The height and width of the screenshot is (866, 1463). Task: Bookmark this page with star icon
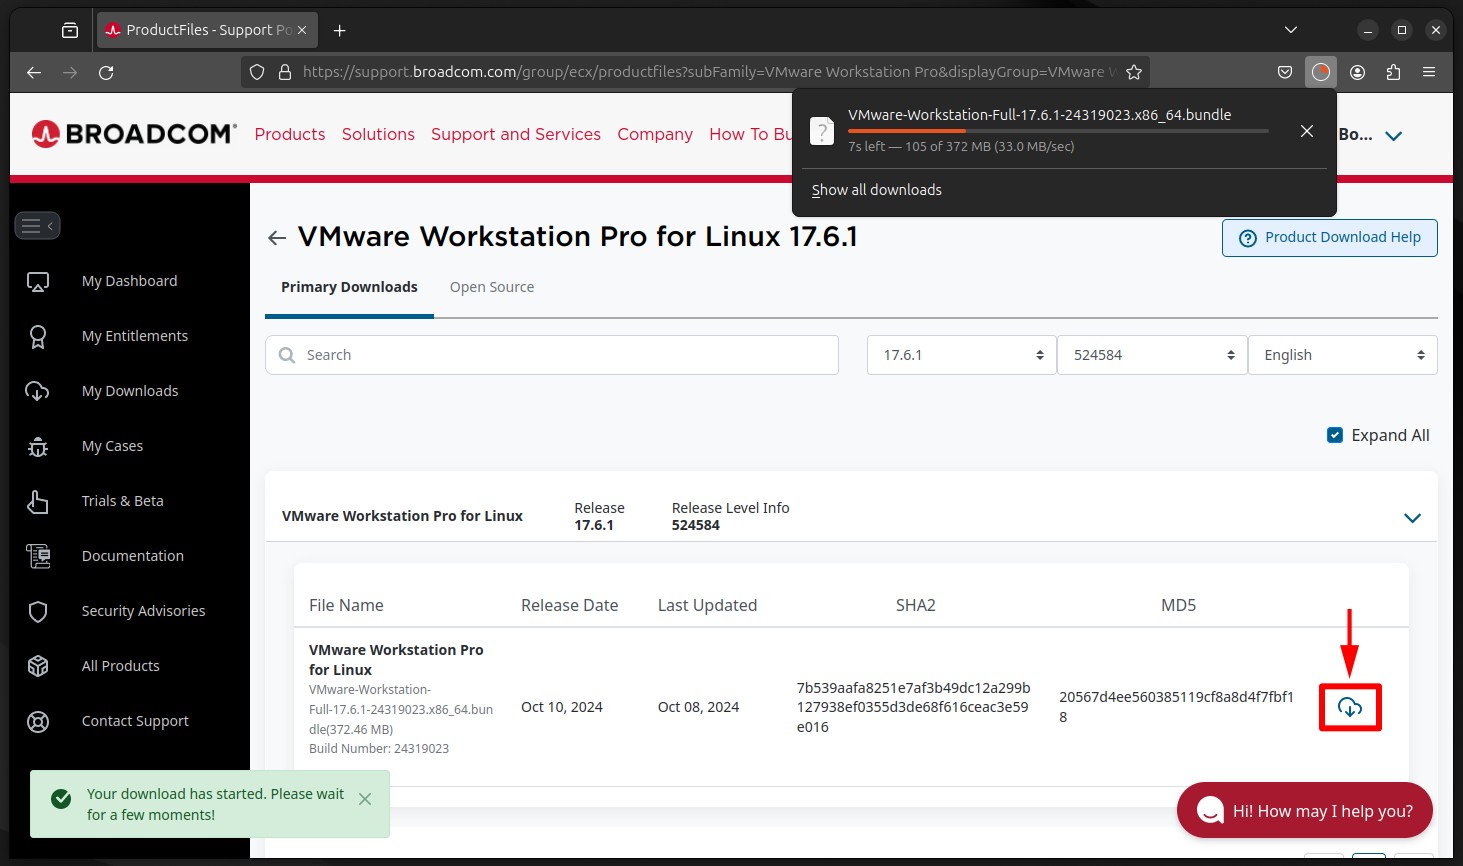(1133, 72)
